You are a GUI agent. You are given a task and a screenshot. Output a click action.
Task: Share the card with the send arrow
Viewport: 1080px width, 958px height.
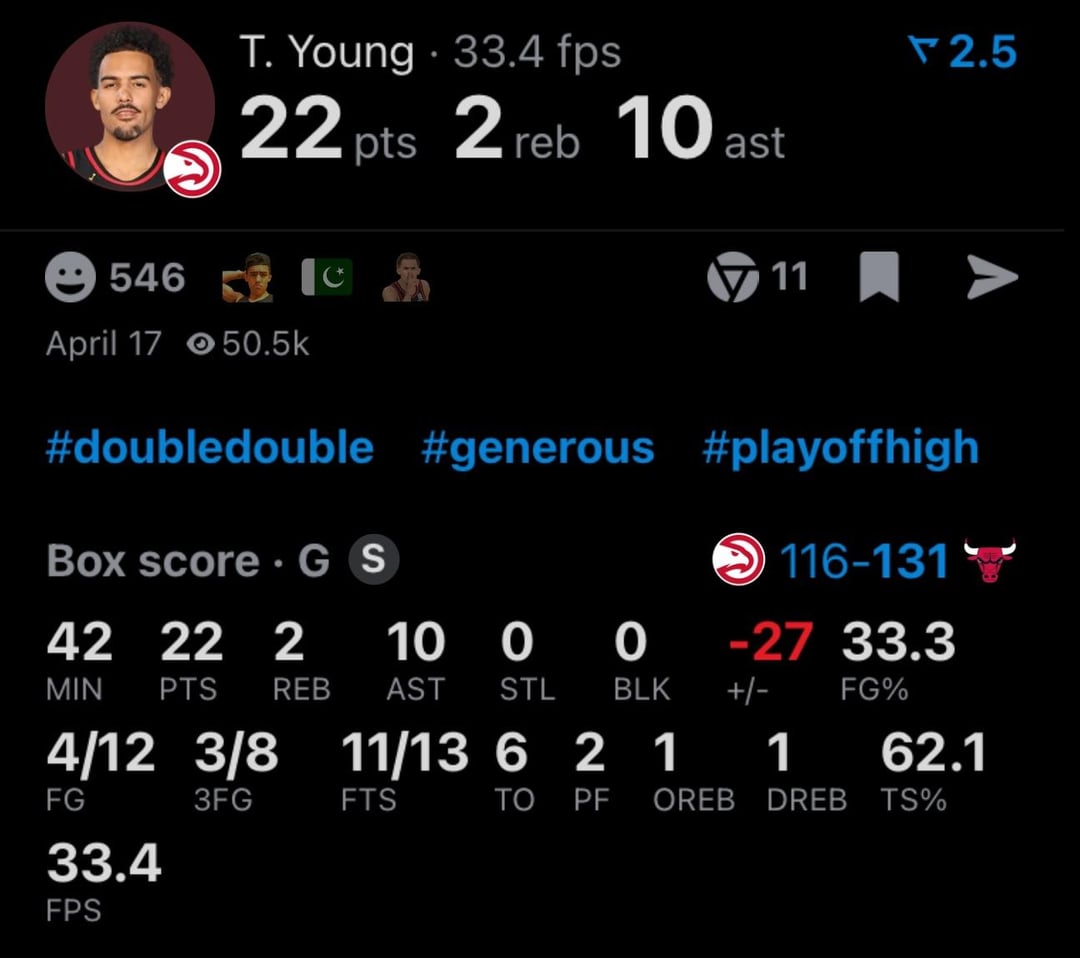992,278
